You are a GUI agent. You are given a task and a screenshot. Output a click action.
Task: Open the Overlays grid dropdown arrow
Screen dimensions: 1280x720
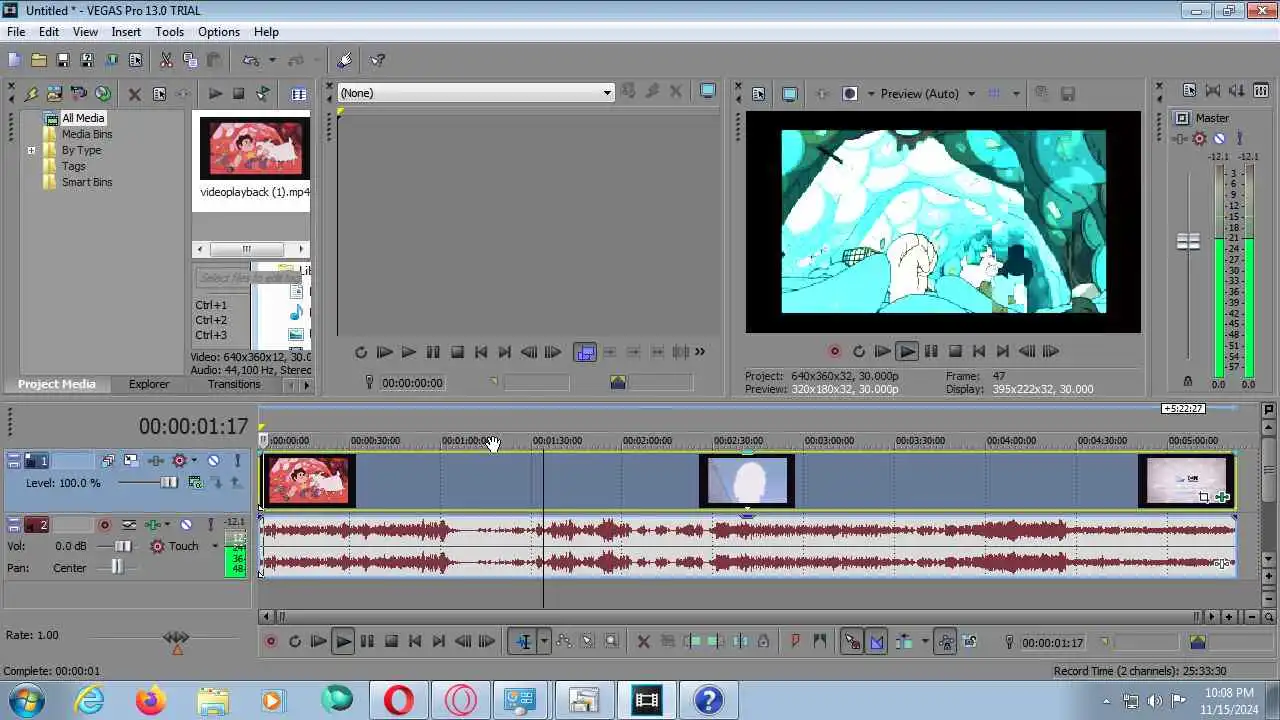click(1016, 94)
